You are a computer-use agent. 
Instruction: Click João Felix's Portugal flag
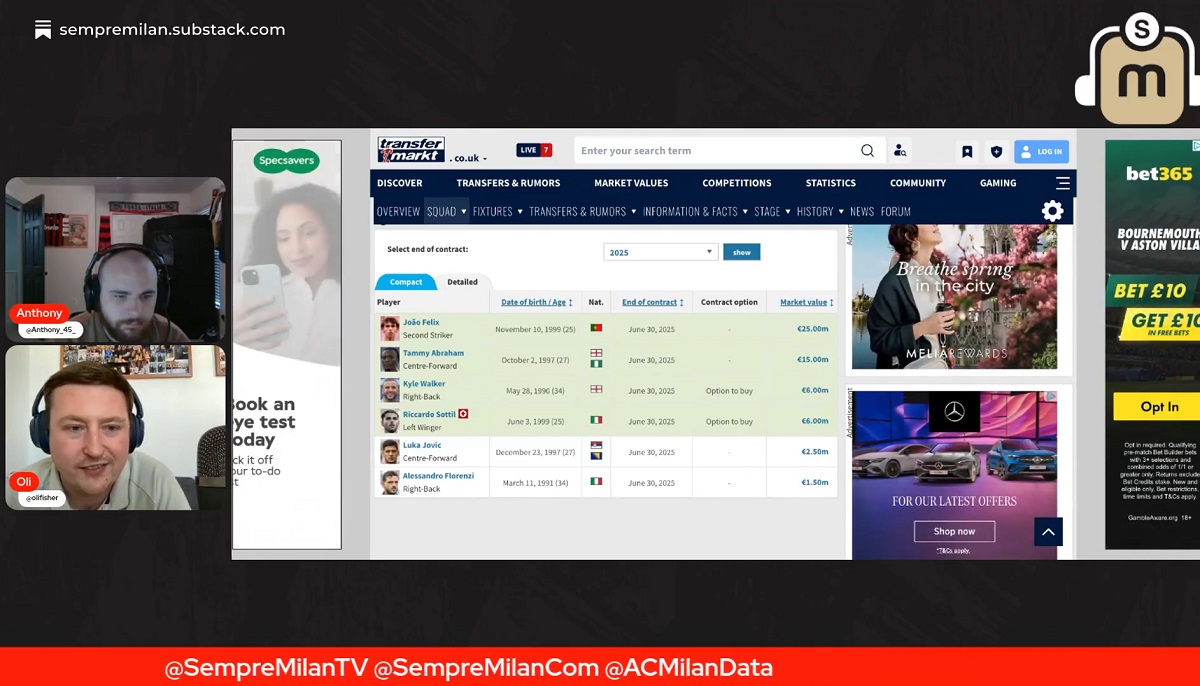pos(596,328)
